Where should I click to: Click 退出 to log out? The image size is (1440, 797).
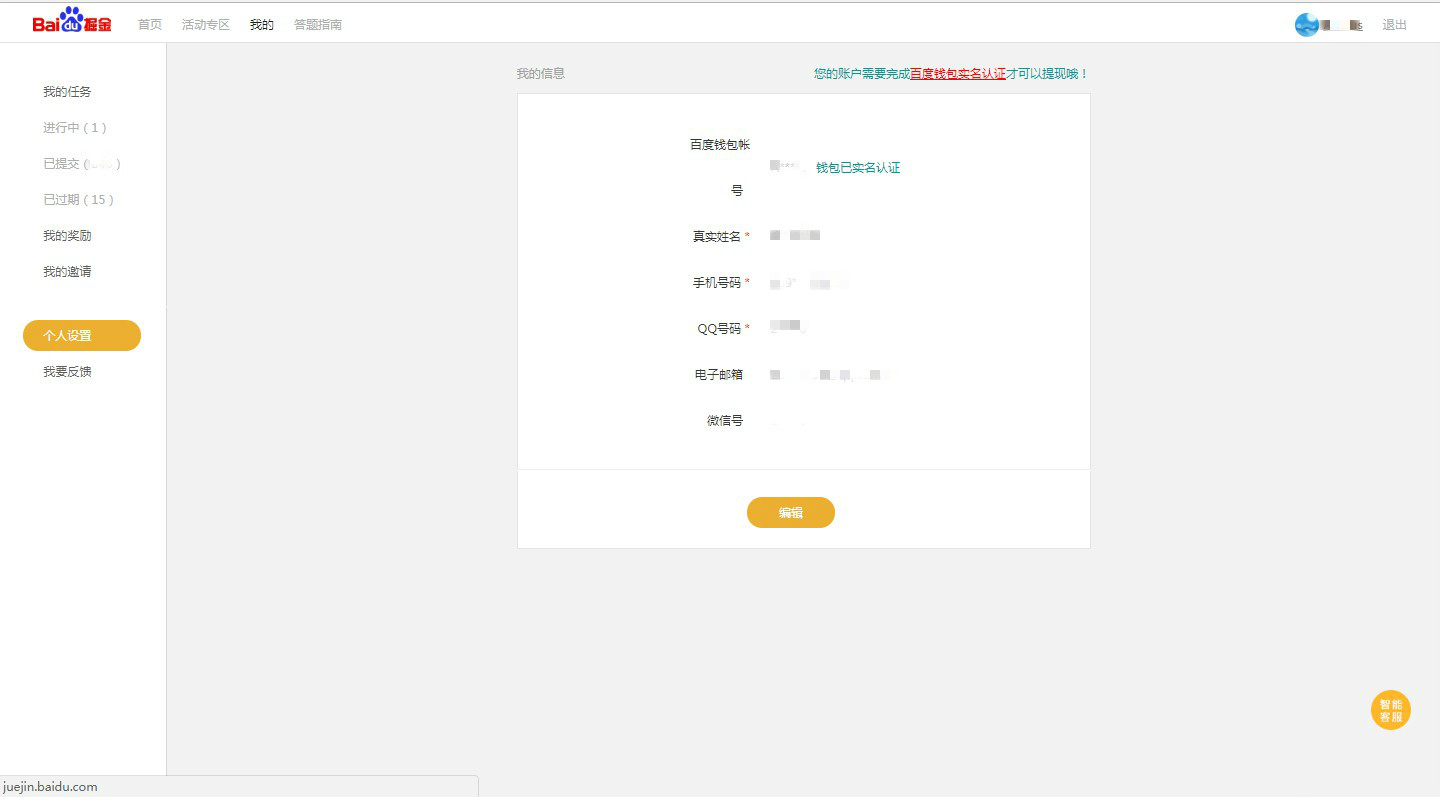1394,24
